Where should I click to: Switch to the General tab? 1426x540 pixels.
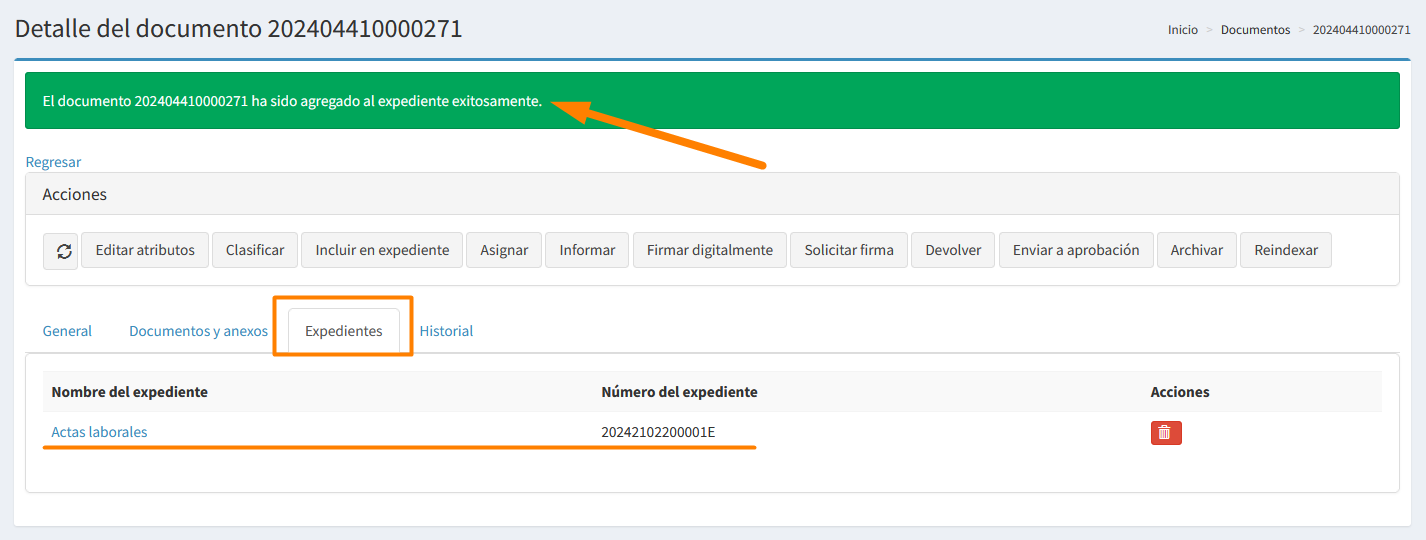pos(67,331)
